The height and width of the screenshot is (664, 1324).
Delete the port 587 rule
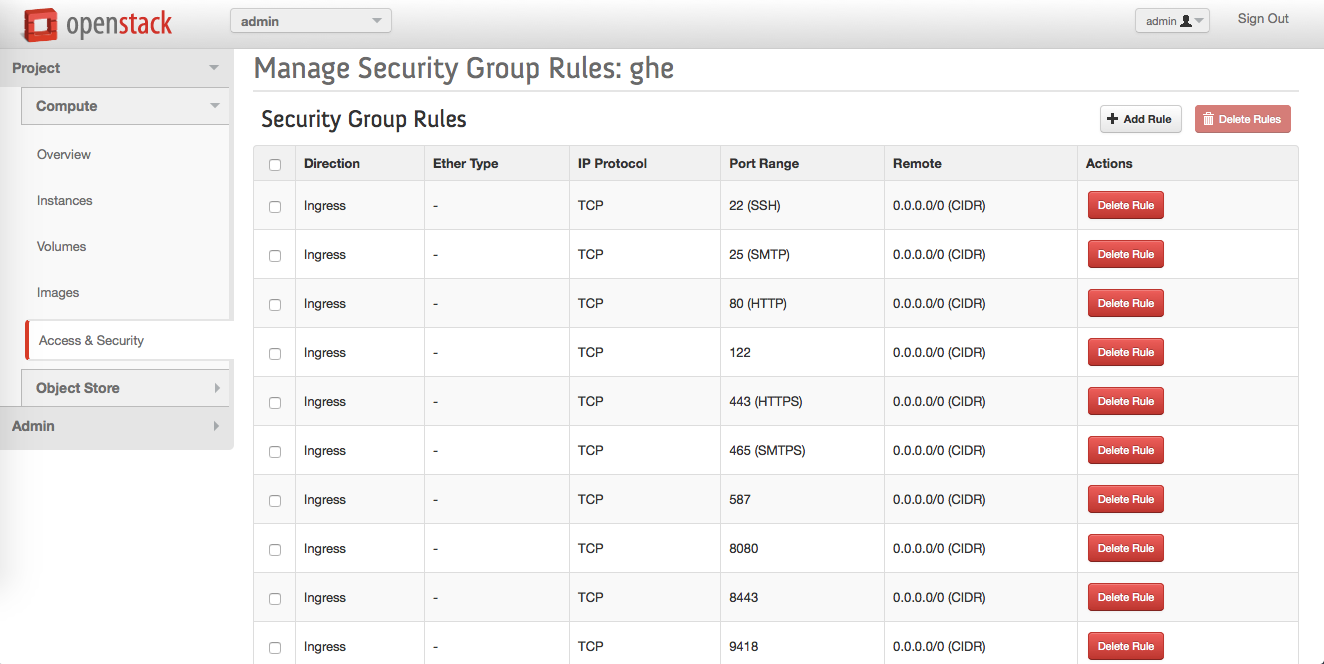pos(1126,499)
